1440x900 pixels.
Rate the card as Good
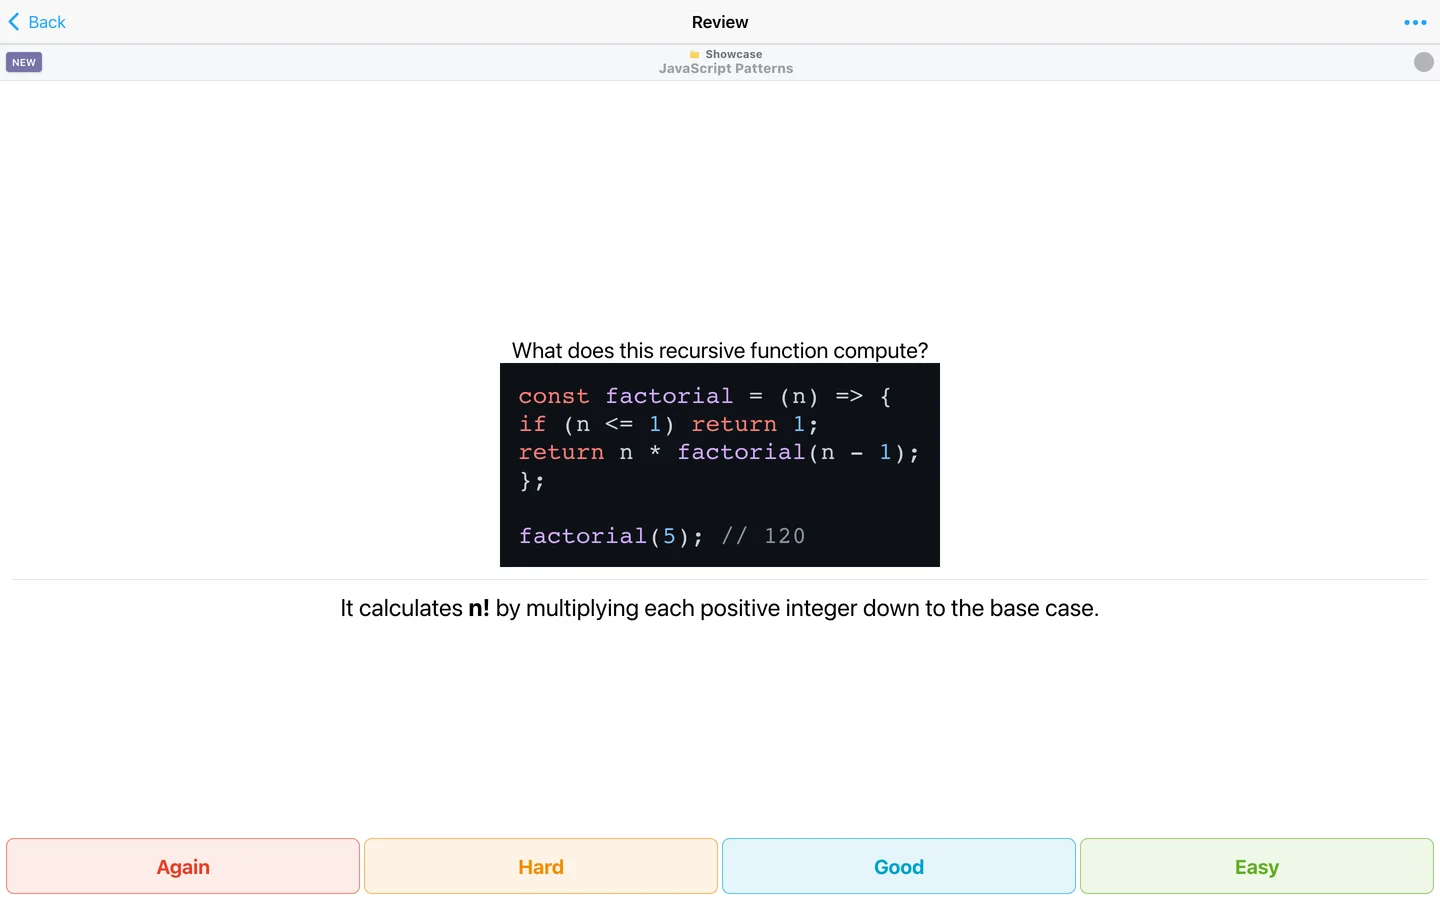[899, 866]
